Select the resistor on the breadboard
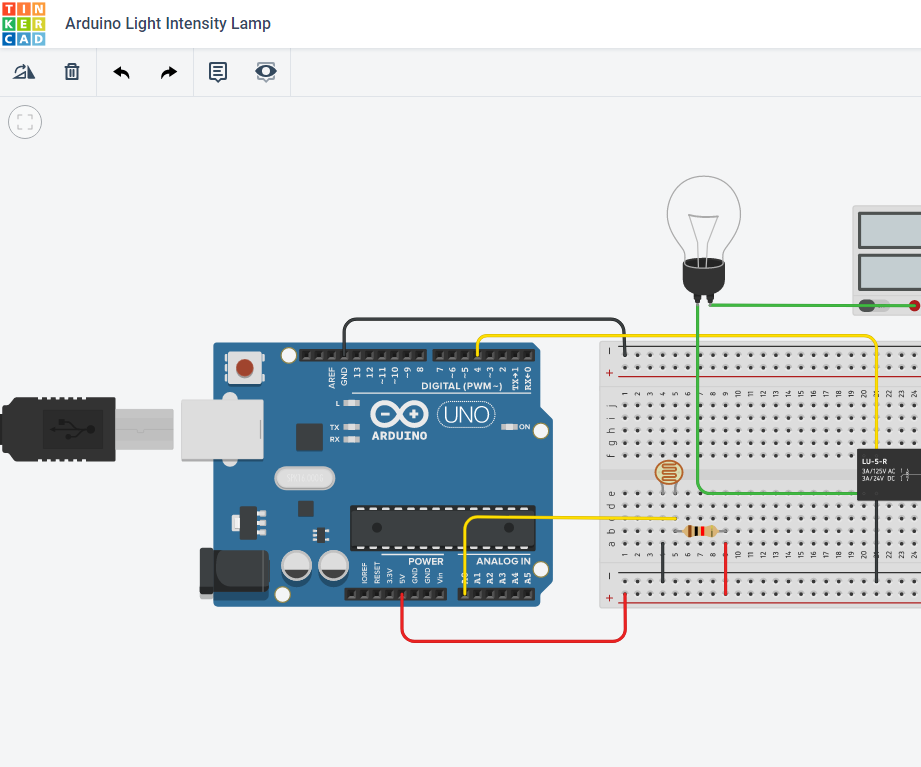The image size is (921, 767). click(x=698, y=531)
